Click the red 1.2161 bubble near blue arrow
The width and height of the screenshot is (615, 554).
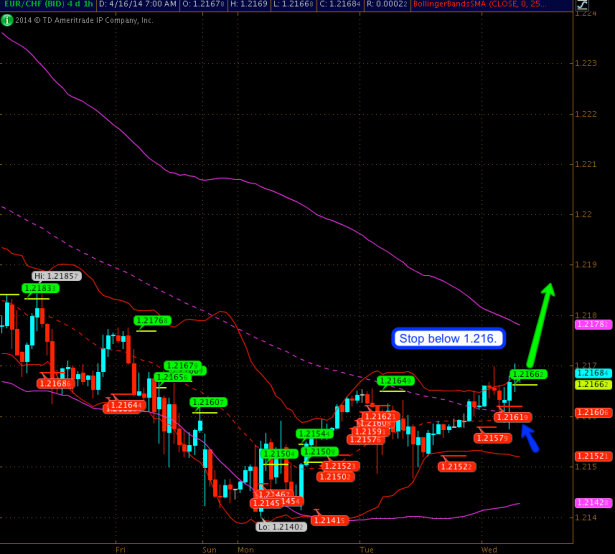513,416
